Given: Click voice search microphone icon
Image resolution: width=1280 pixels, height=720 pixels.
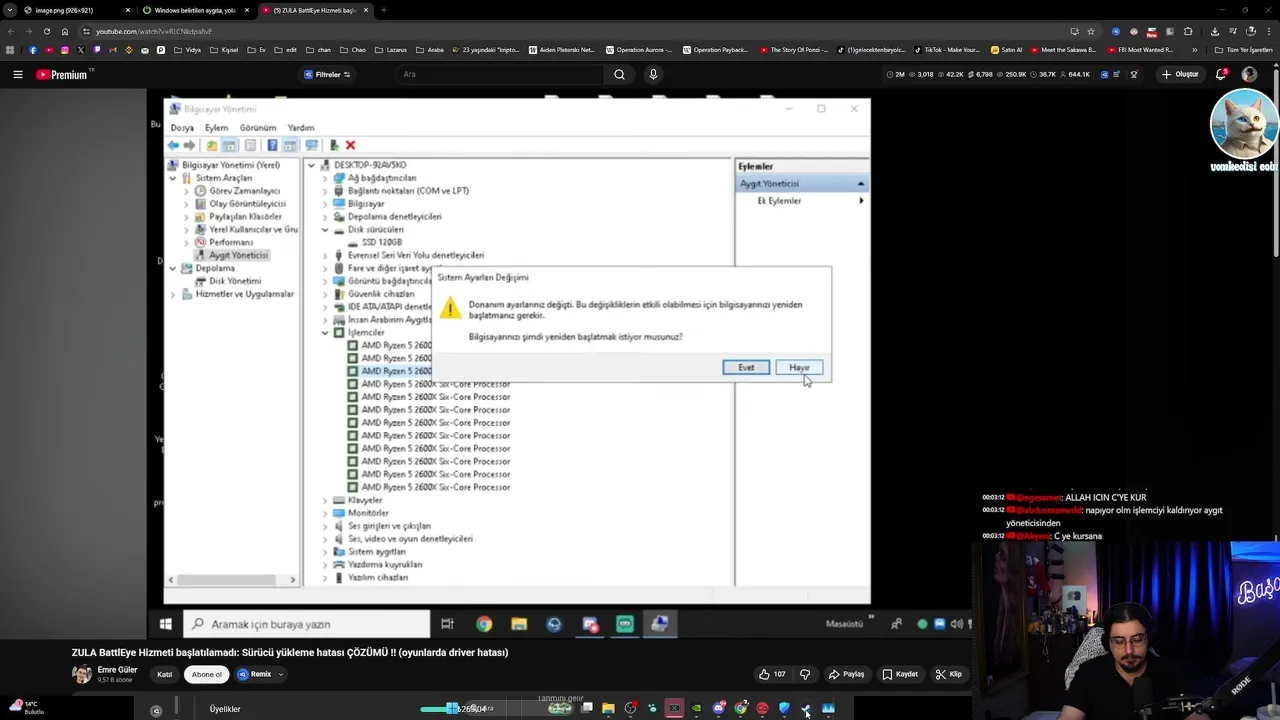Looking at the screenshot, I should pos(653,74).
